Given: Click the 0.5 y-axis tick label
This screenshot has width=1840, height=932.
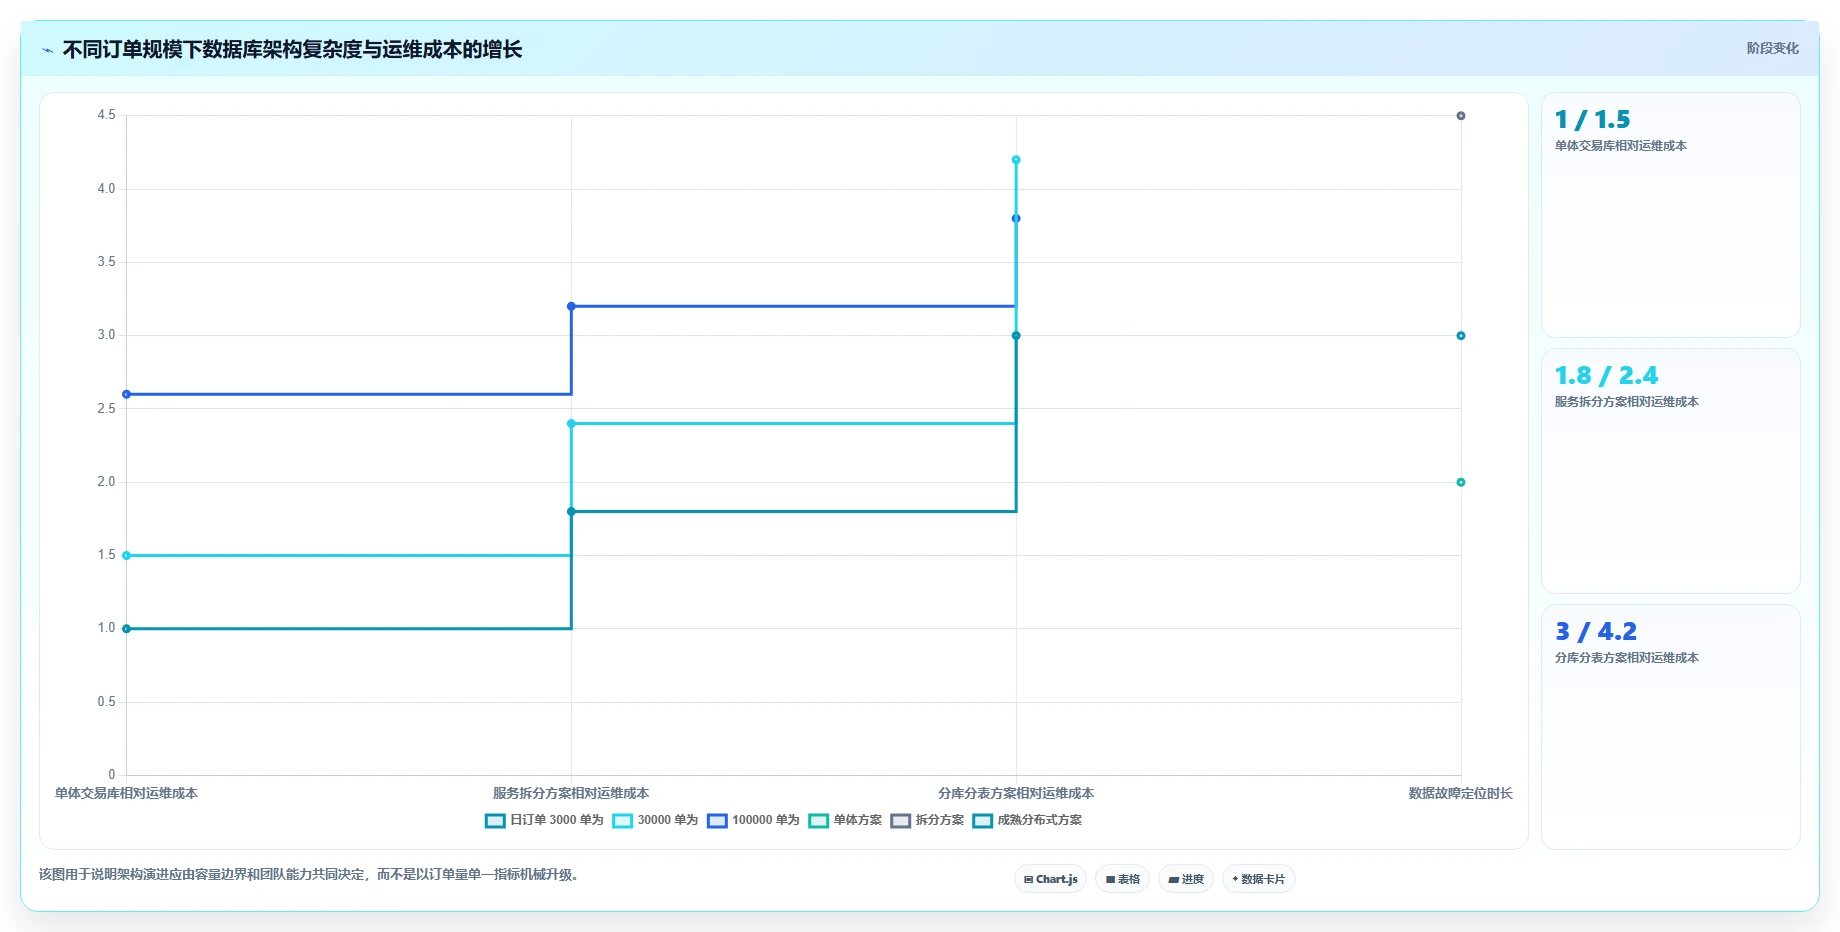Looking at the screenshot, I should pyautogui.click(x=106, y=702).
